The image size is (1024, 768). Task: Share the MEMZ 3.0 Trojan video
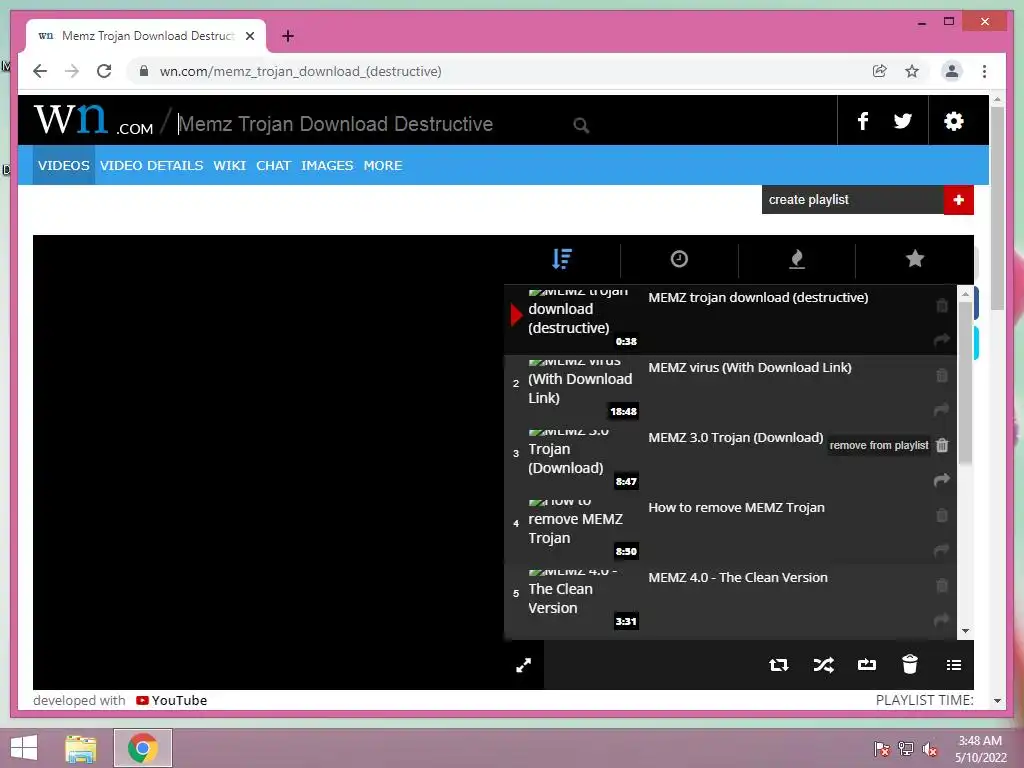(x=942, y=480)
